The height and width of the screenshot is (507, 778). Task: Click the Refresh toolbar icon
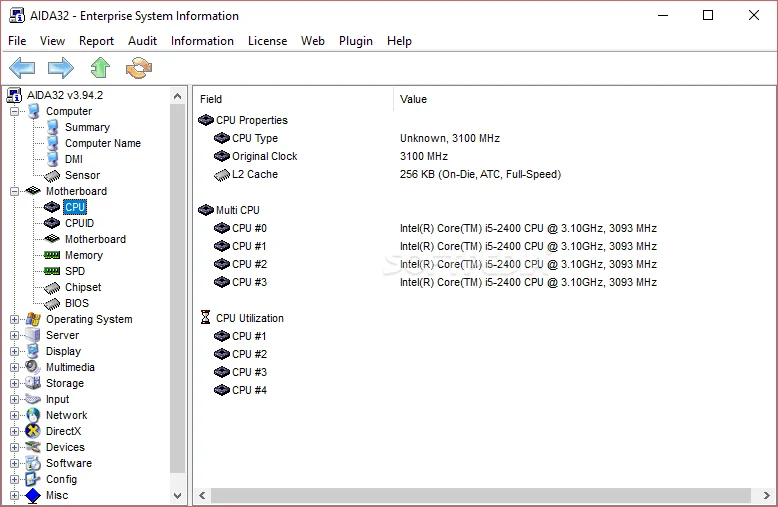point(139,68)
